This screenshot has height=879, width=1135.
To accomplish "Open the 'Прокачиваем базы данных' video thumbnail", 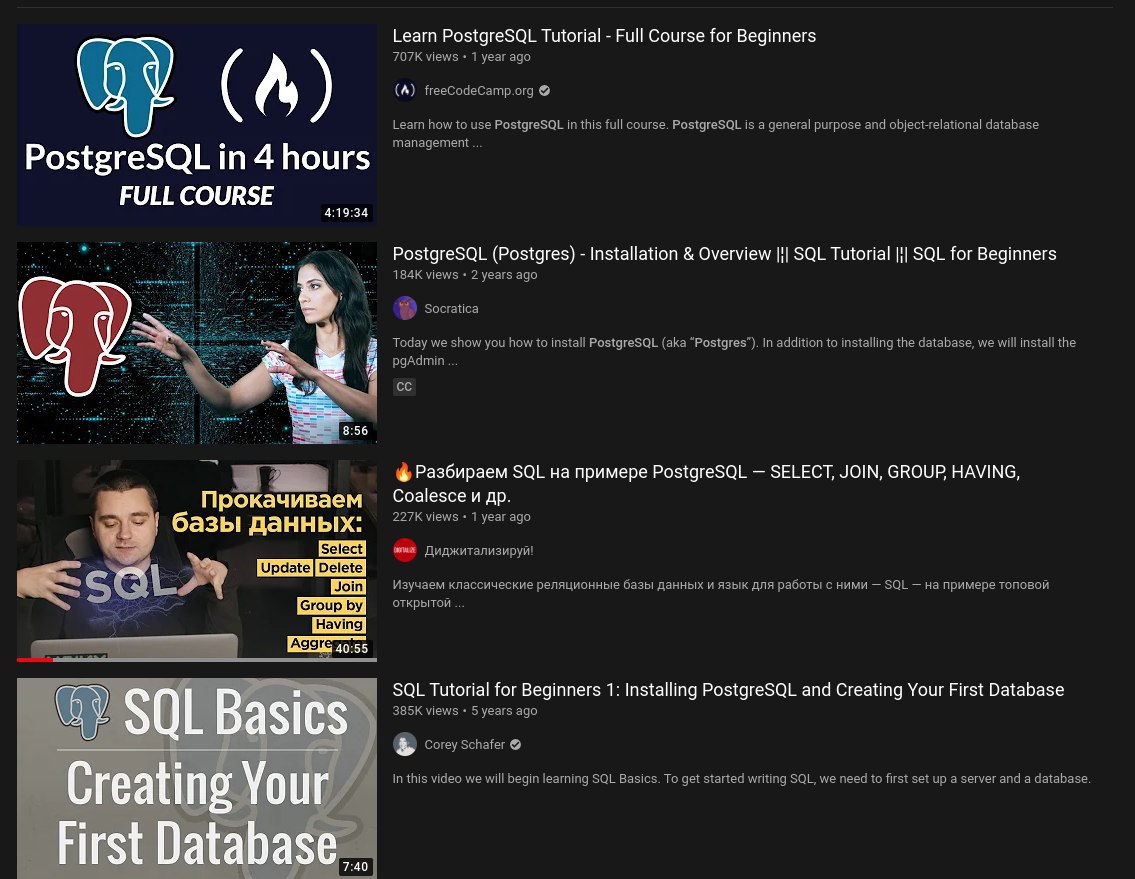I will (x=197, y=560).
